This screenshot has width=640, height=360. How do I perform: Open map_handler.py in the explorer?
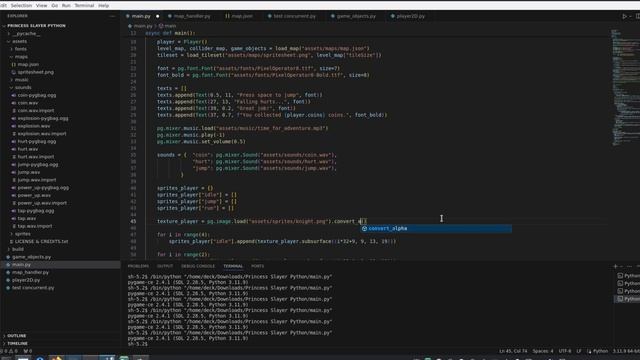(x=30, y=272)
